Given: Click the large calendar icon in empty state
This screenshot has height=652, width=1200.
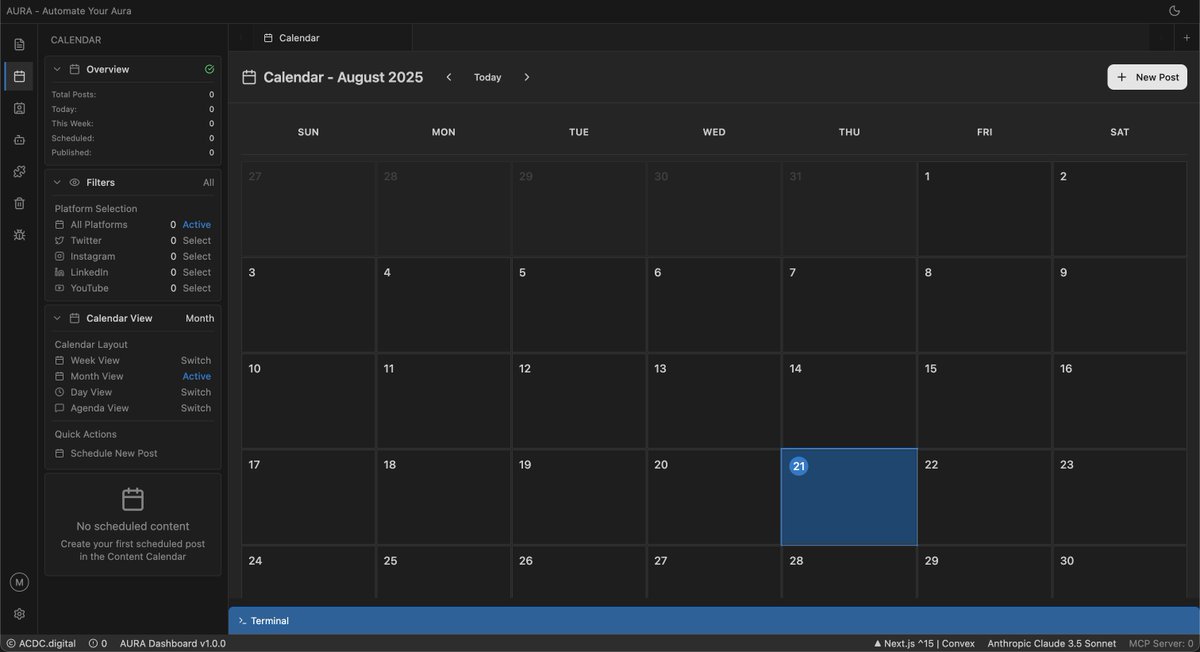Looking at the screenshot, I should 133,499.
